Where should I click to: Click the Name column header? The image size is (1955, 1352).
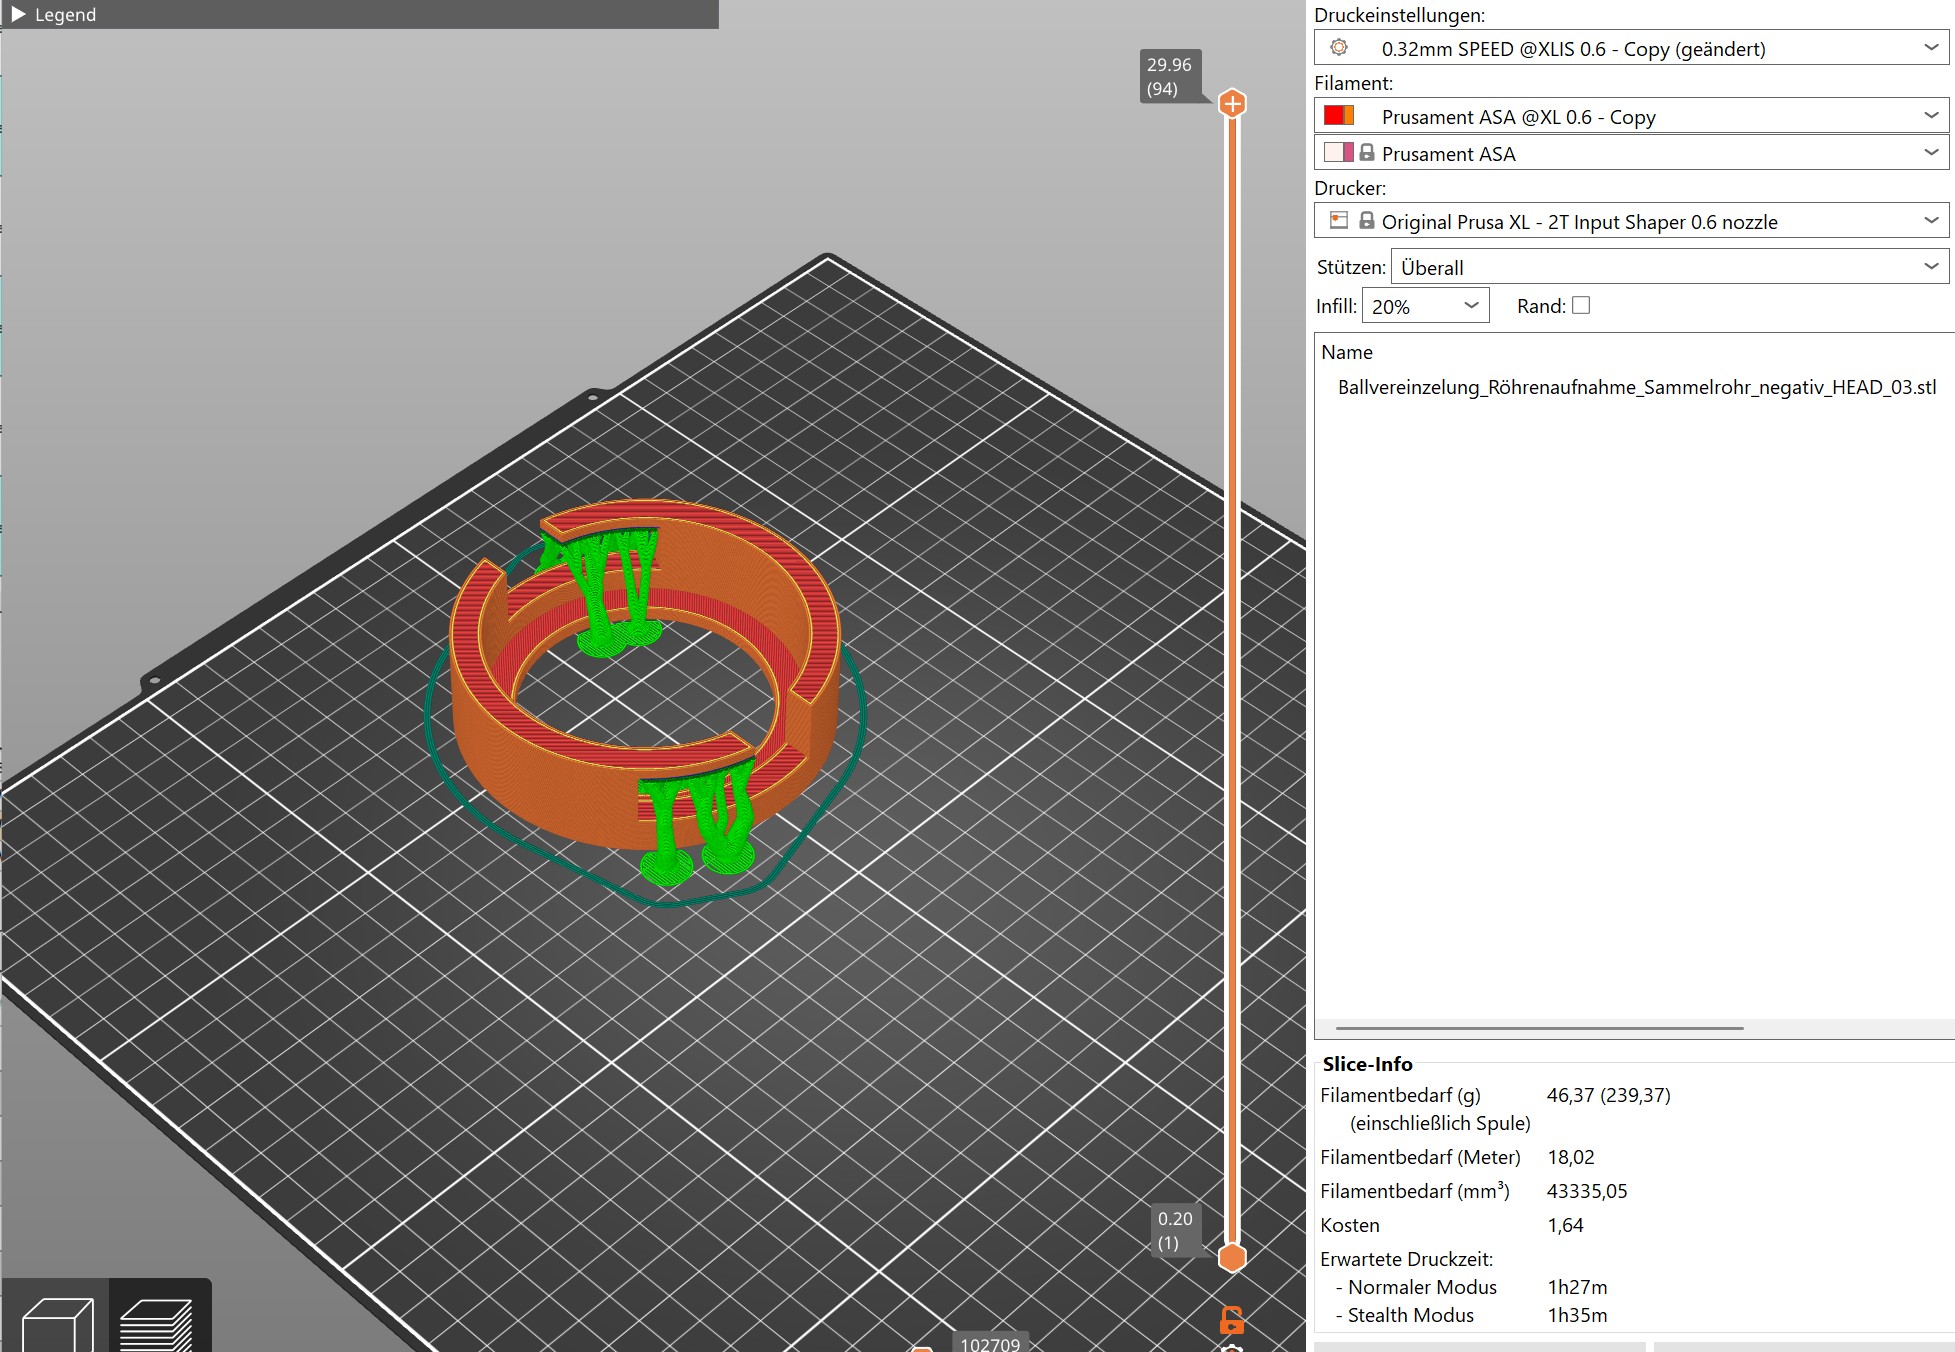(x=1346, y=352)
